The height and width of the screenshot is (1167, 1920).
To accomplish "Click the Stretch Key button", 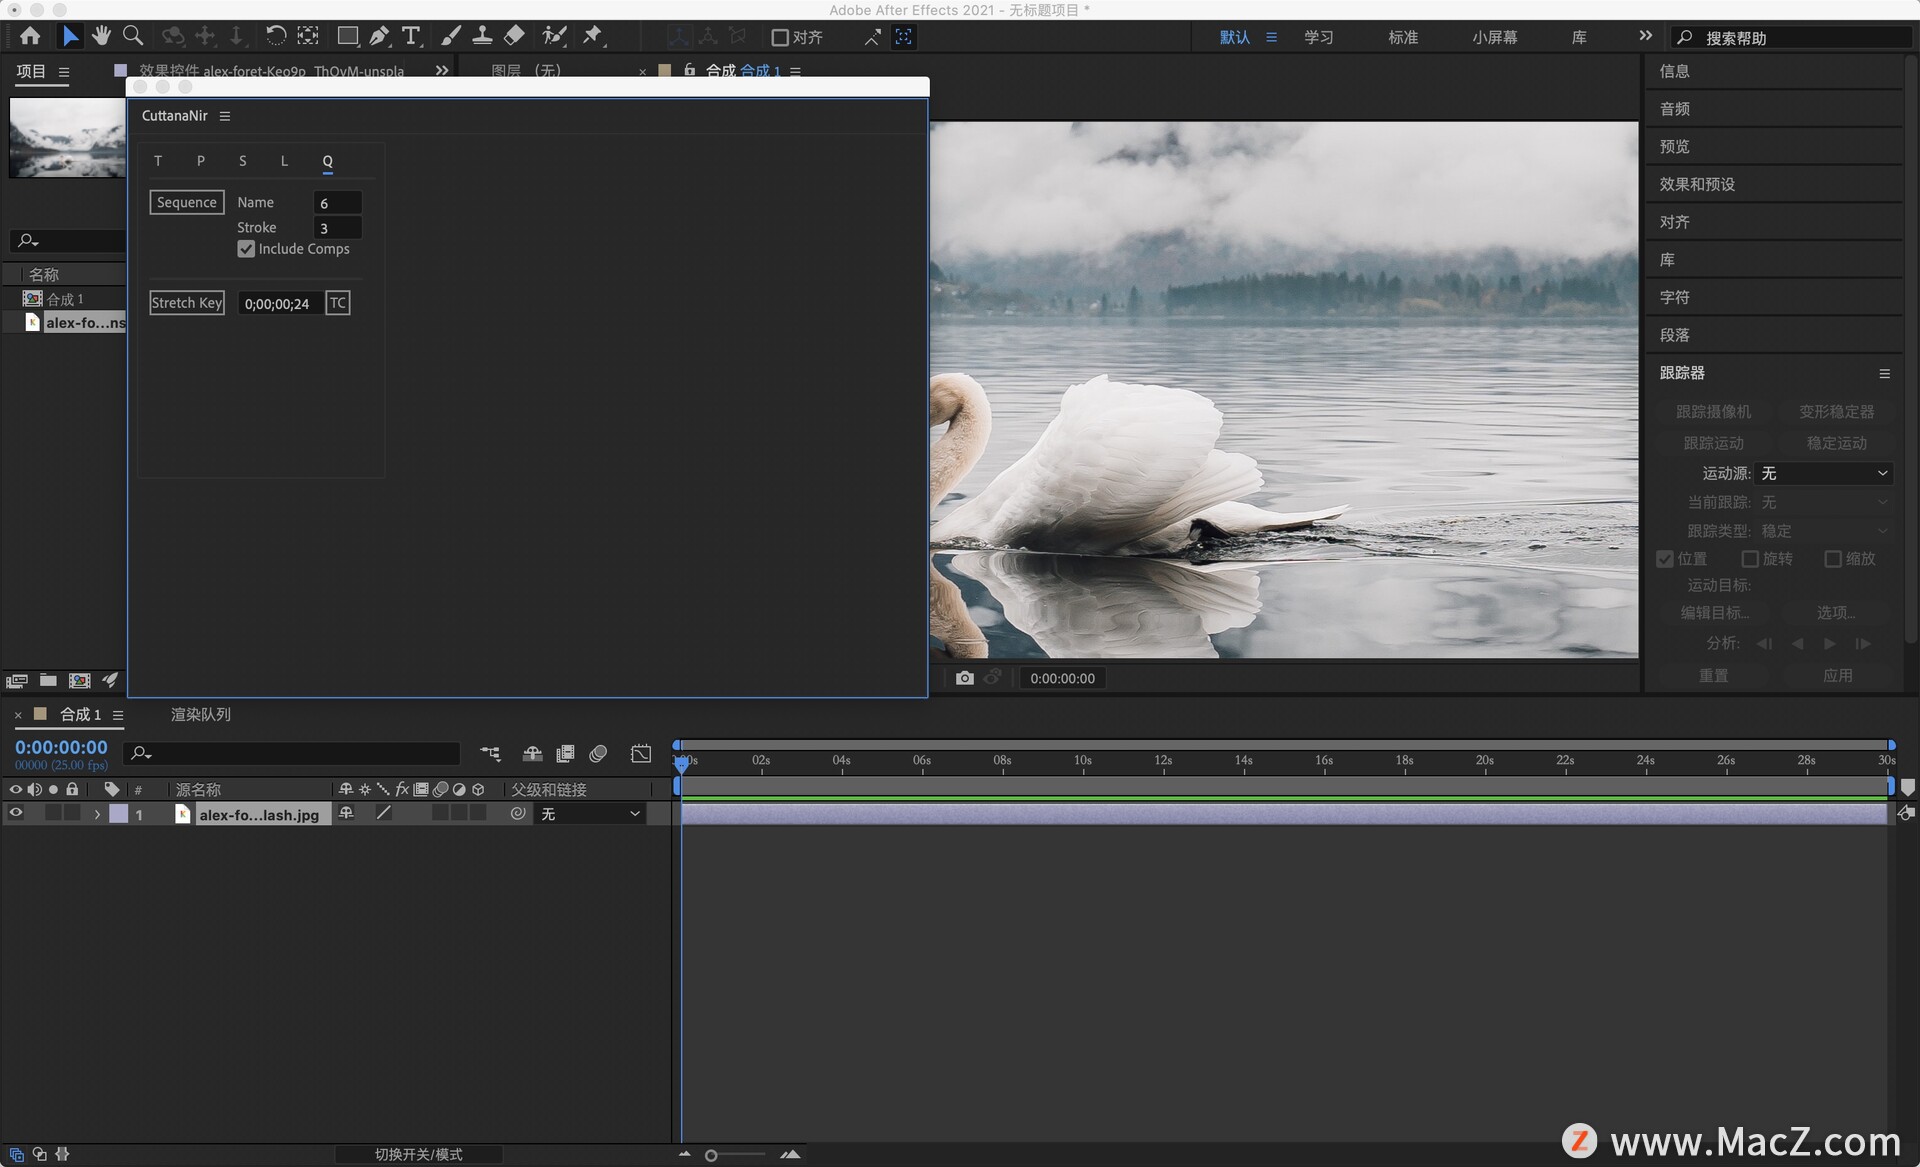I will pos(187,303).
